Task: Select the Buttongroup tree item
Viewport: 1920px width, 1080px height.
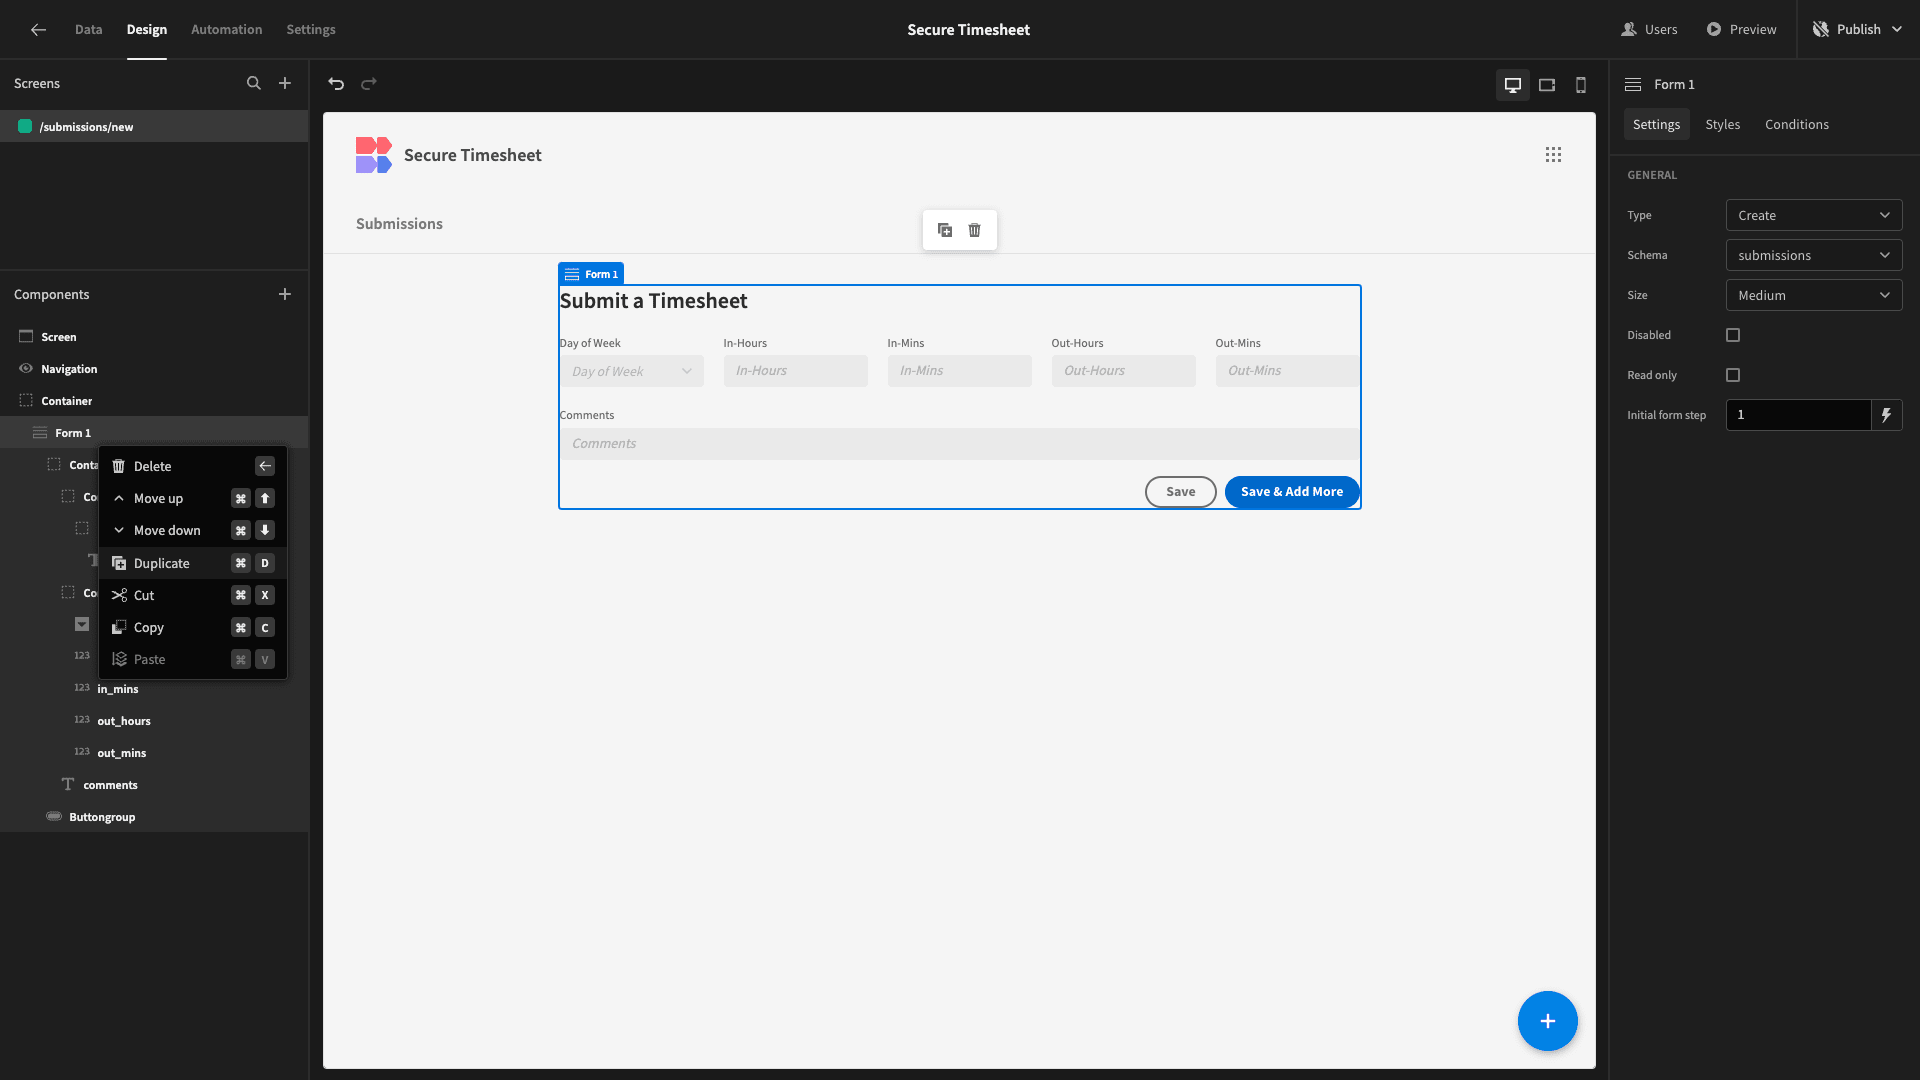Action: 154,817
